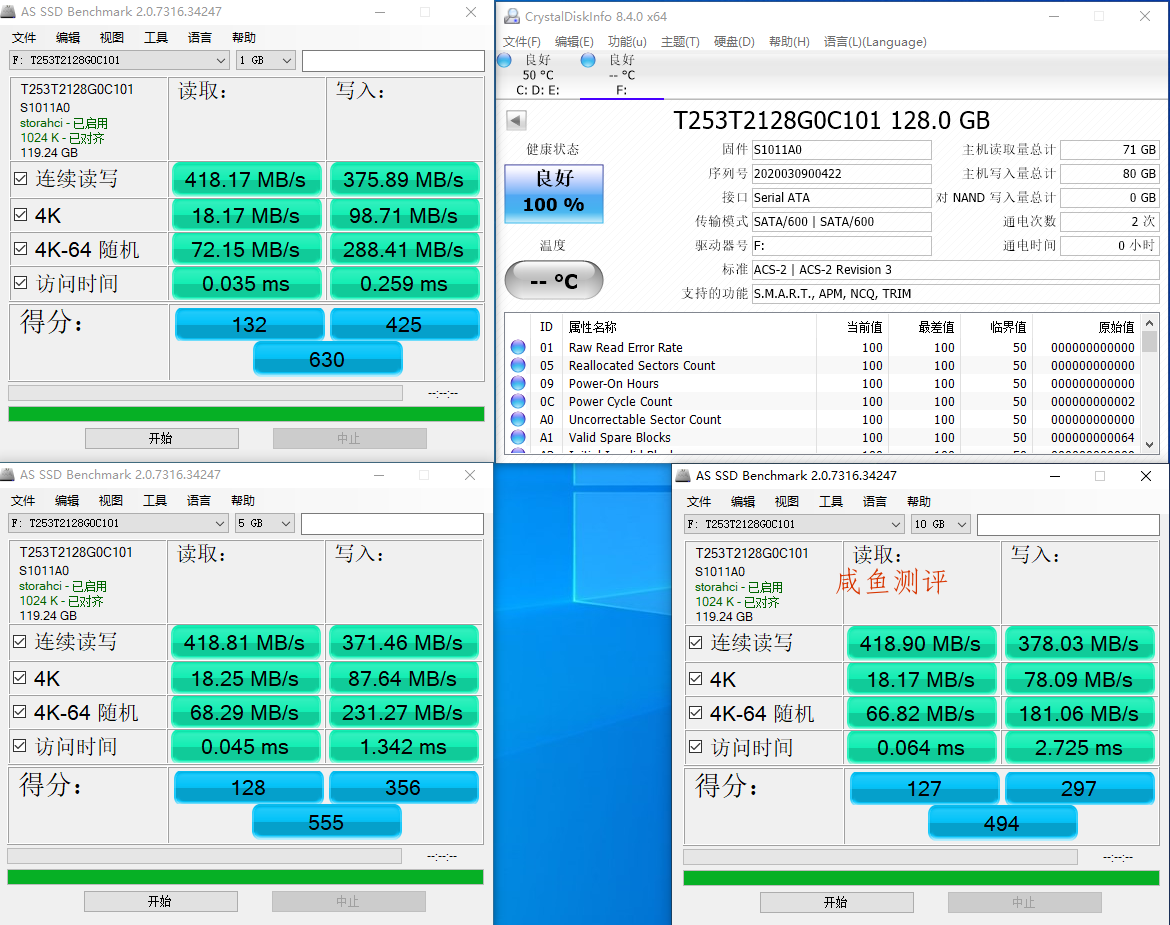Click the SMART list scroll-down arrow
1170x925 pixels.
1150,445
